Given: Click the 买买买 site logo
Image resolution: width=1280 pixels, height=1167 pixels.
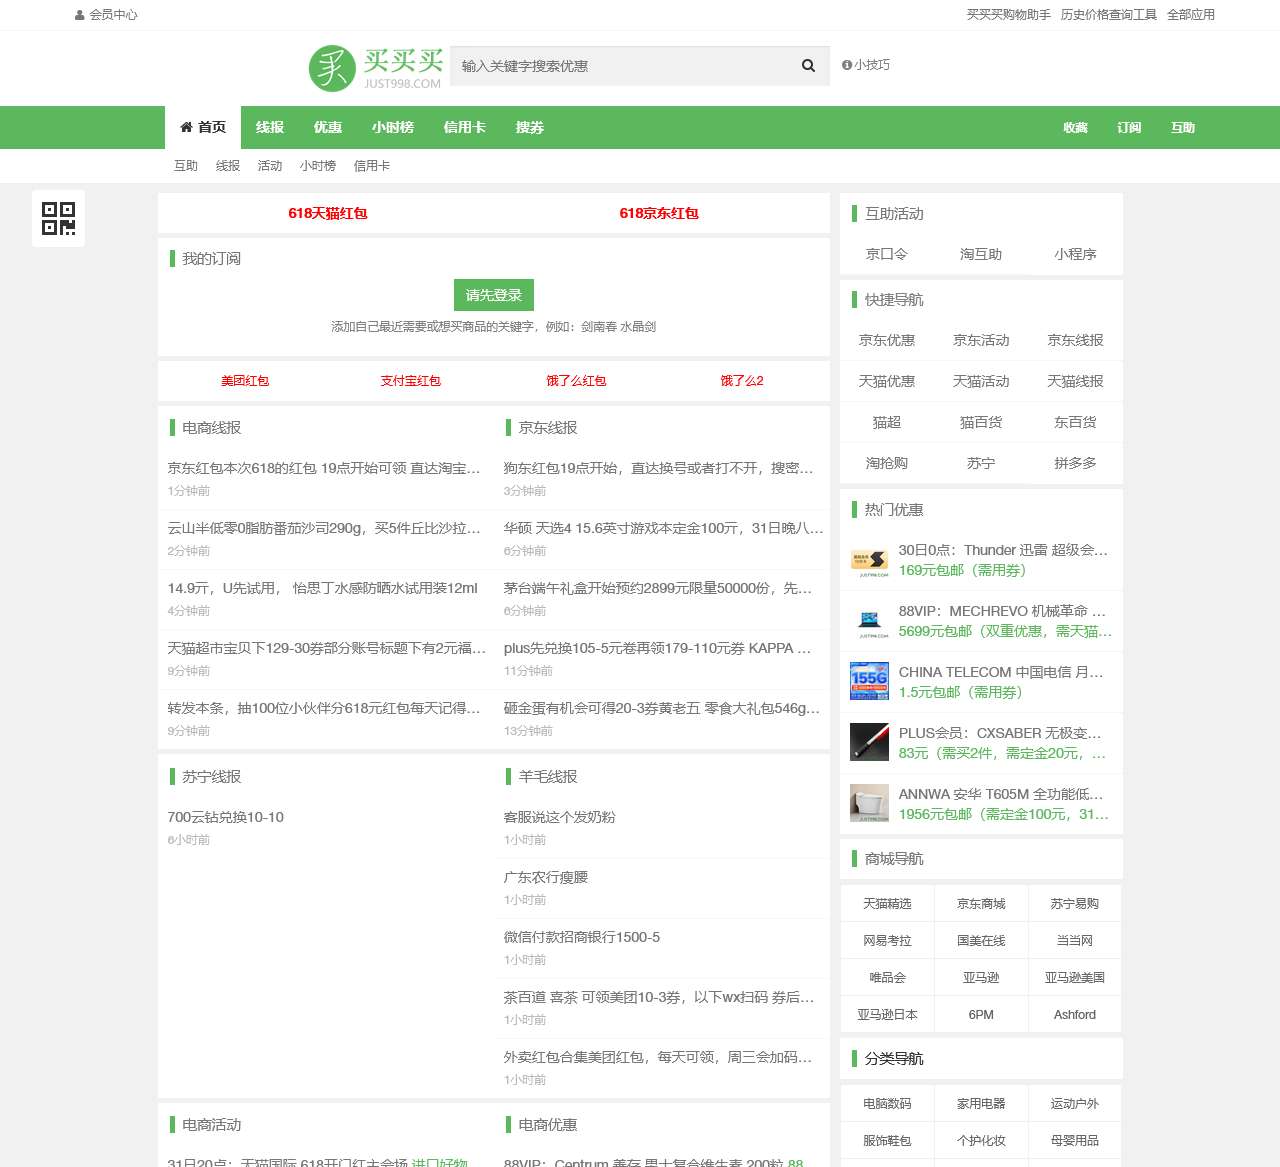Looking at the screenshot, I should click(x=375, y=68).
